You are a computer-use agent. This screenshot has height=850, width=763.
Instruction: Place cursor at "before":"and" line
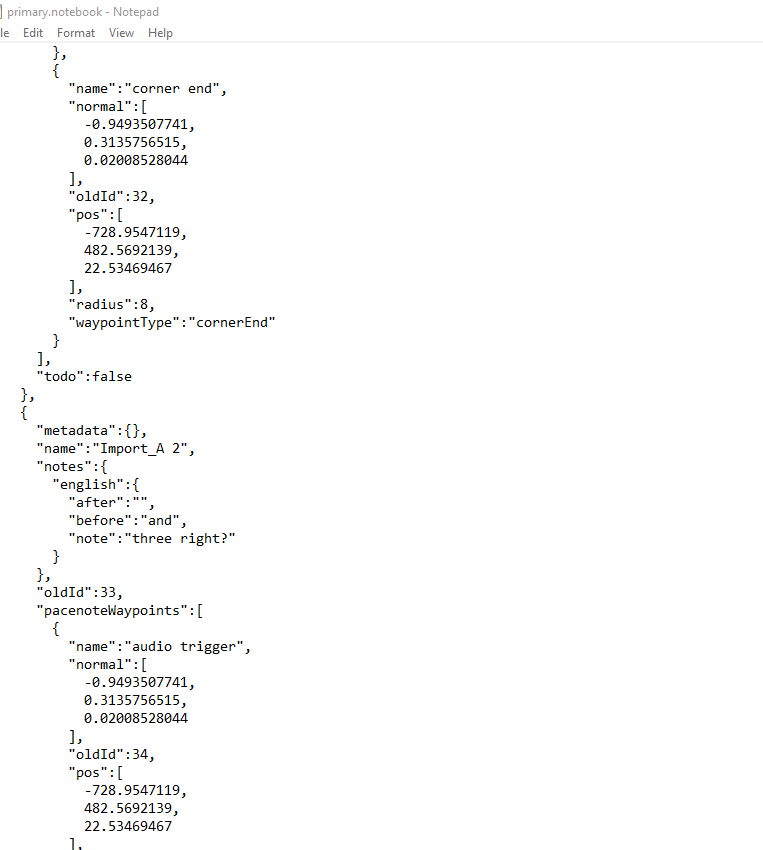[128, 521]
